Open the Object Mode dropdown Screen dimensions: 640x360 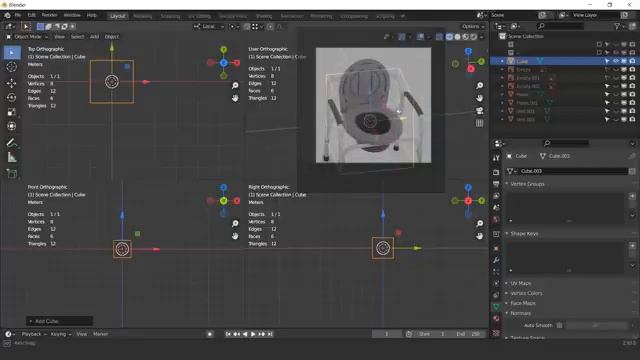coord(27,37)
